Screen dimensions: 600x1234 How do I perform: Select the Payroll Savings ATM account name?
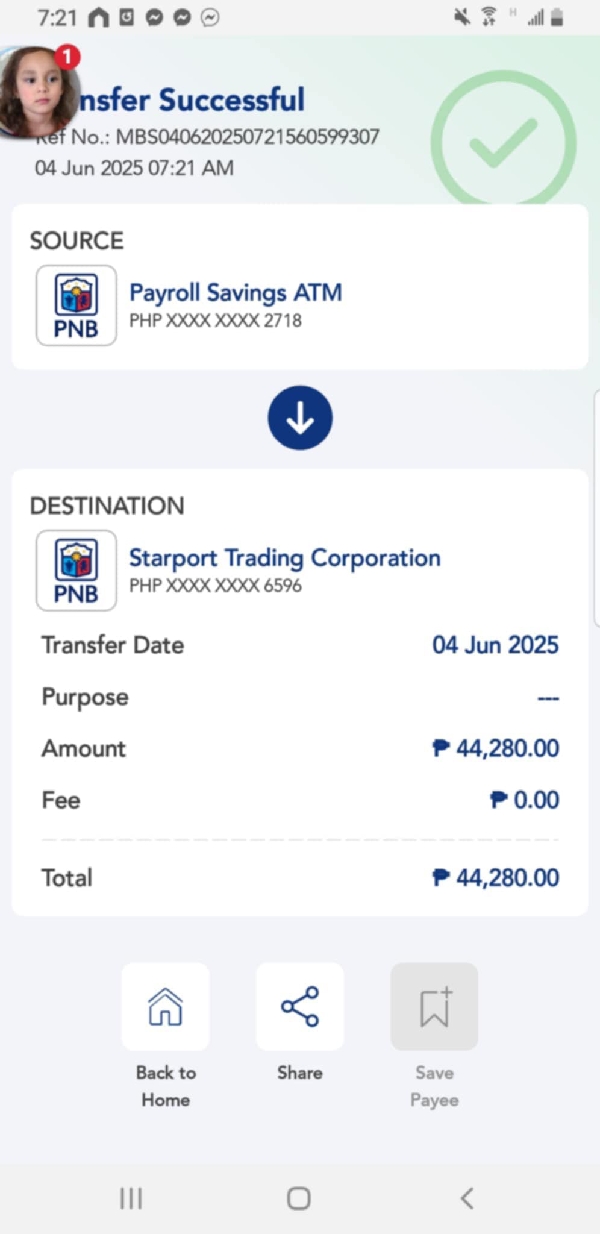(x=236, y=293)
